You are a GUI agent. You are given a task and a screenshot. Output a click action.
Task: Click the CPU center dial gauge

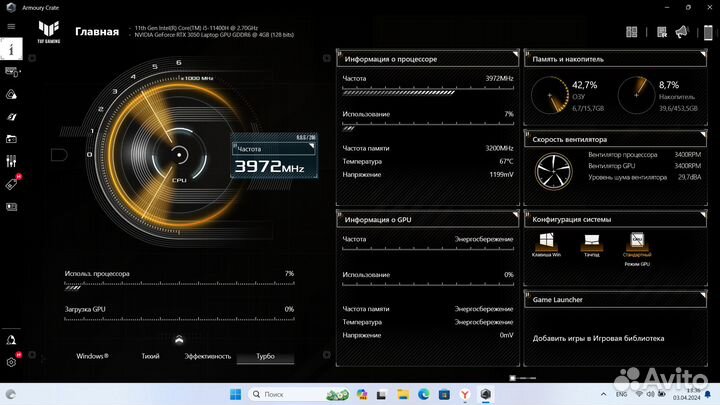(x=179, y=155)
